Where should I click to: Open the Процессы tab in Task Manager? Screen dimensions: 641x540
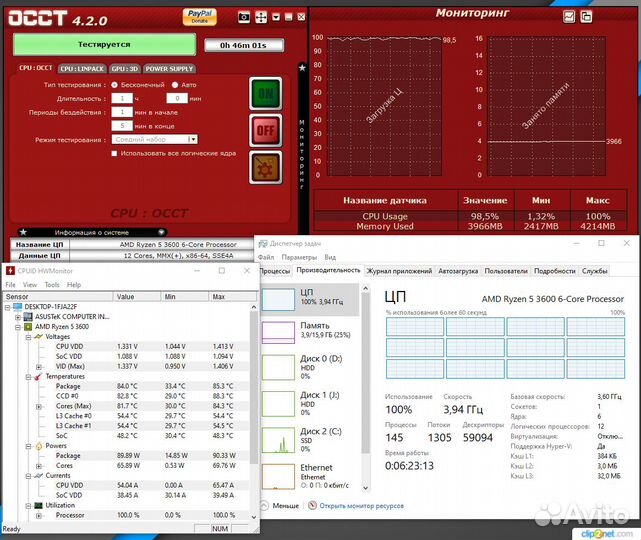(275, 271)
